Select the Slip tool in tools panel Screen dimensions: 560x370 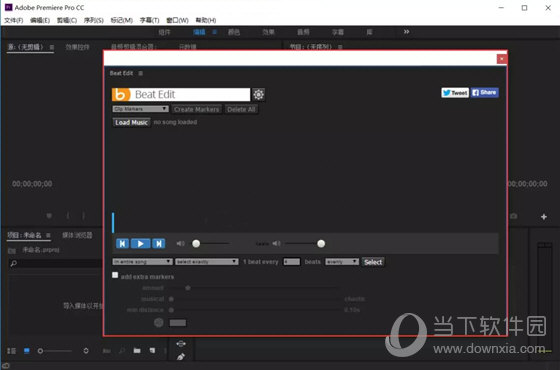[x=181, y=344]
